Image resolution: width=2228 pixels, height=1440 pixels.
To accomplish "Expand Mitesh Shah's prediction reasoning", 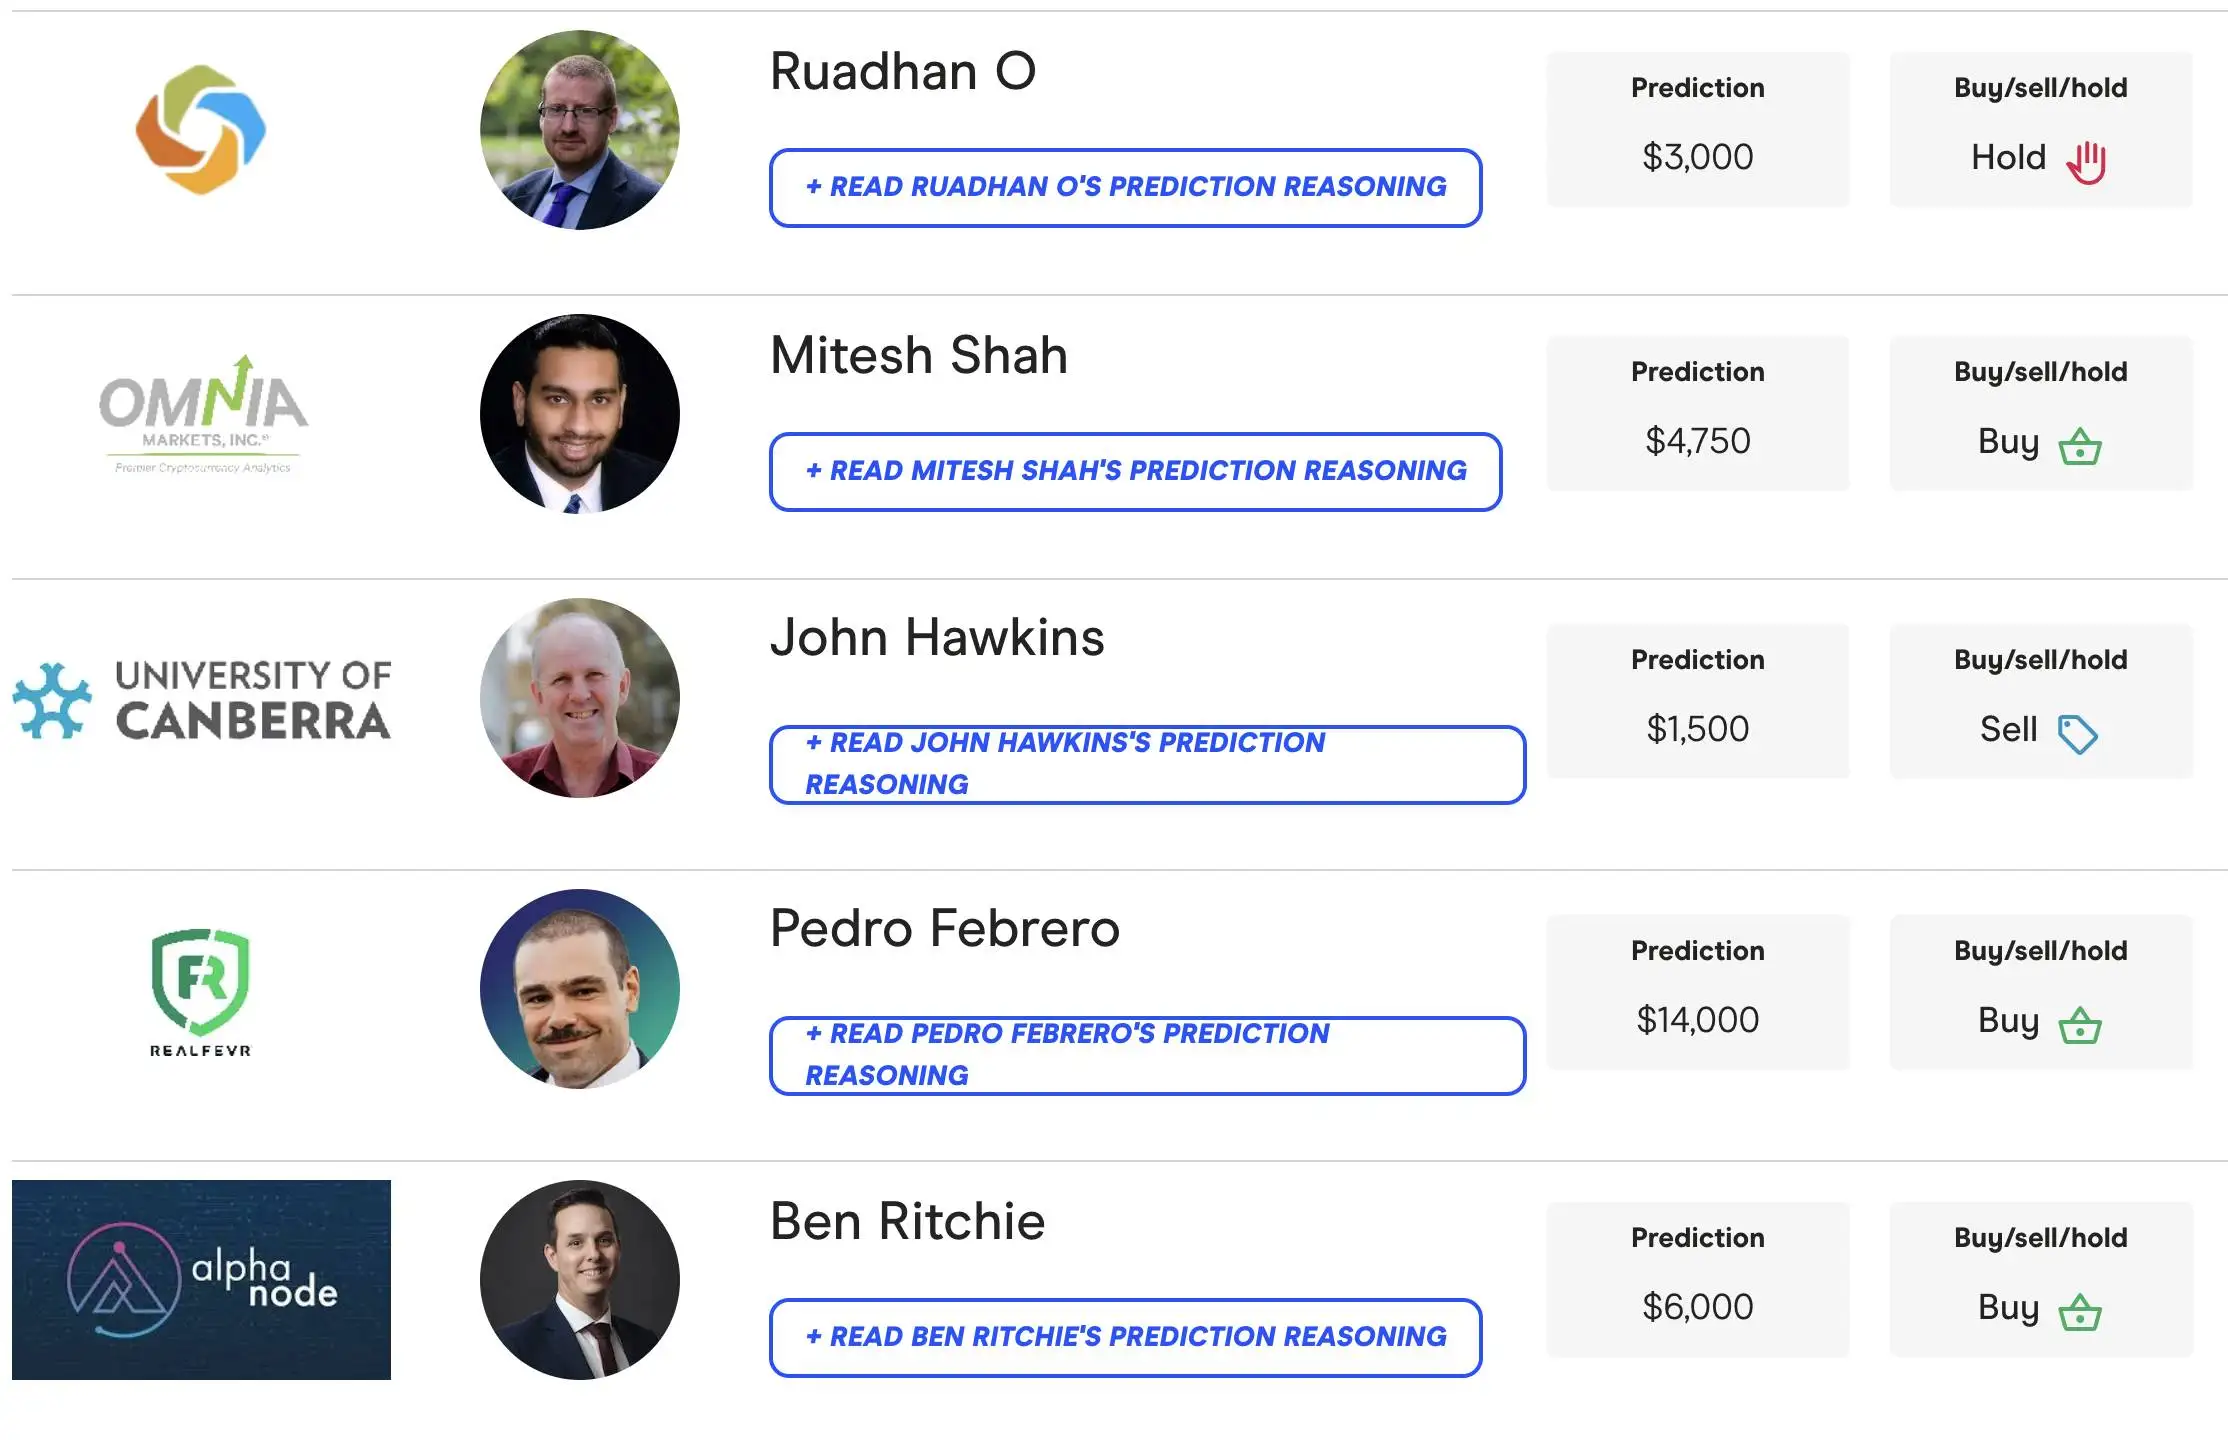I will 1135,471.
